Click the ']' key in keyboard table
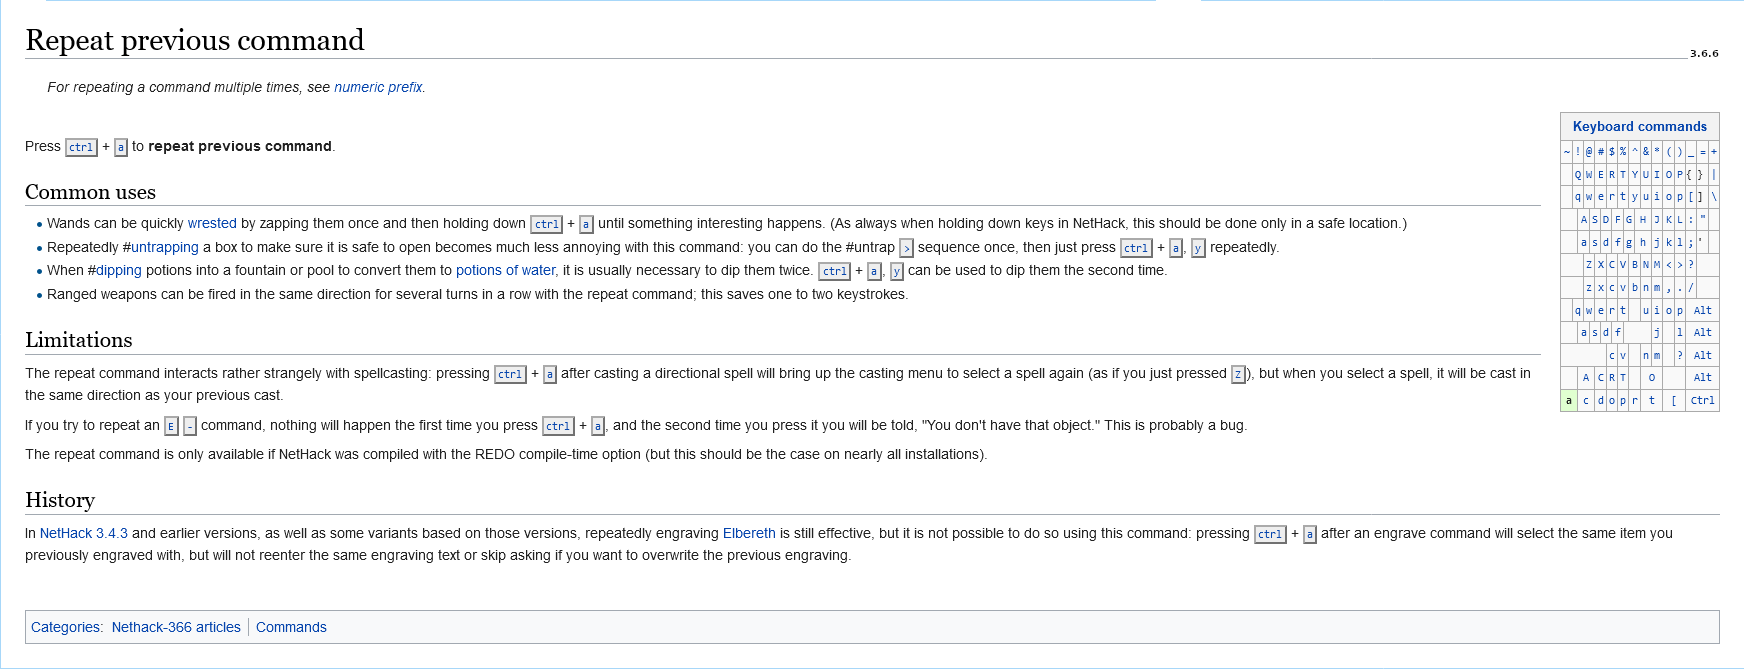 [x=1700, y=197]
